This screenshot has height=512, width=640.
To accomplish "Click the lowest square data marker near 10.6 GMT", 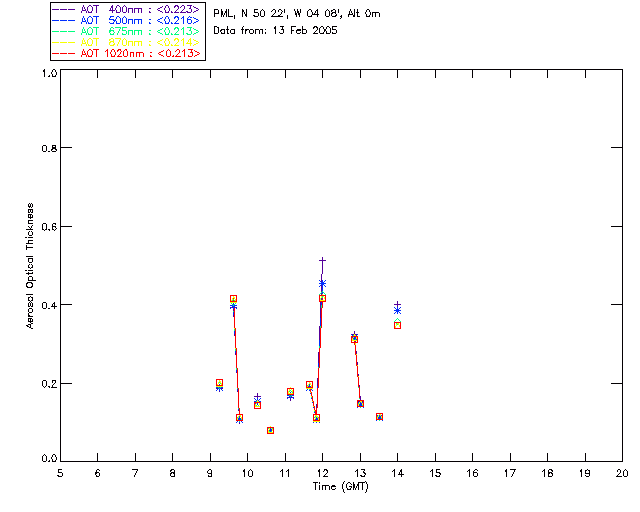I will click(270, 430).
